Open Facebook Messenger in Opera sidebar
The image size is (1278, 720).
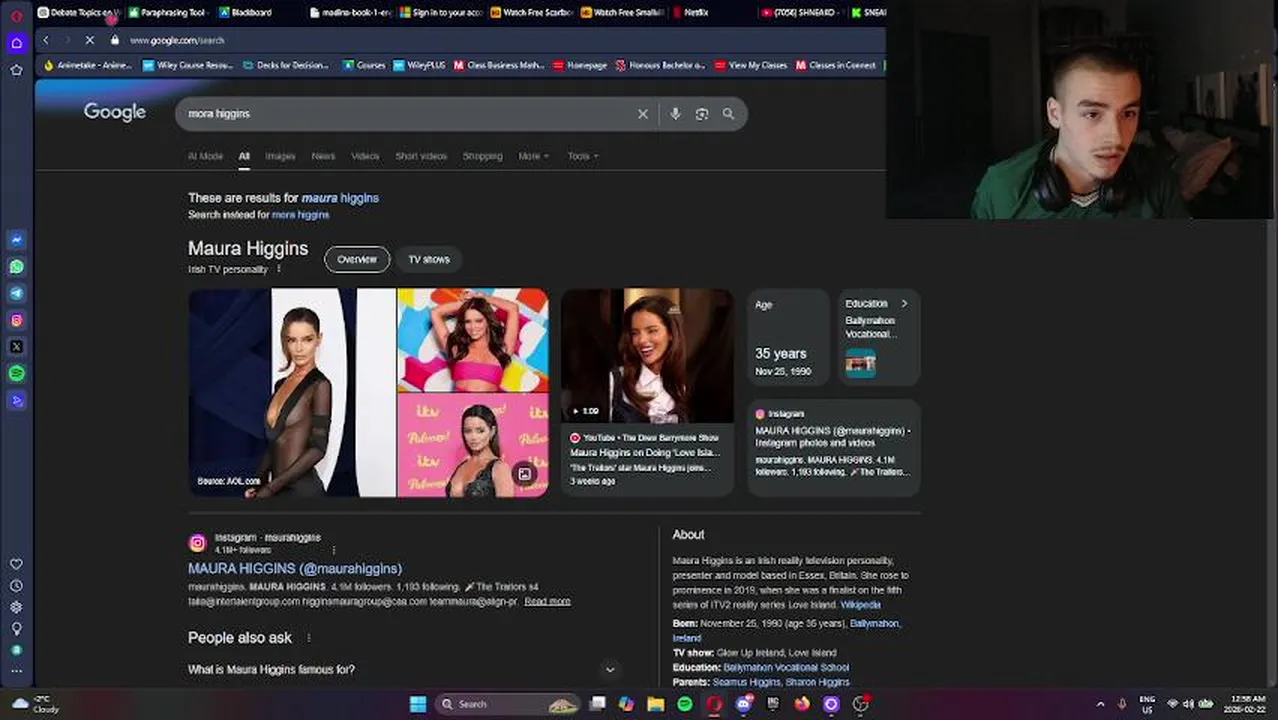click(16, 240)
